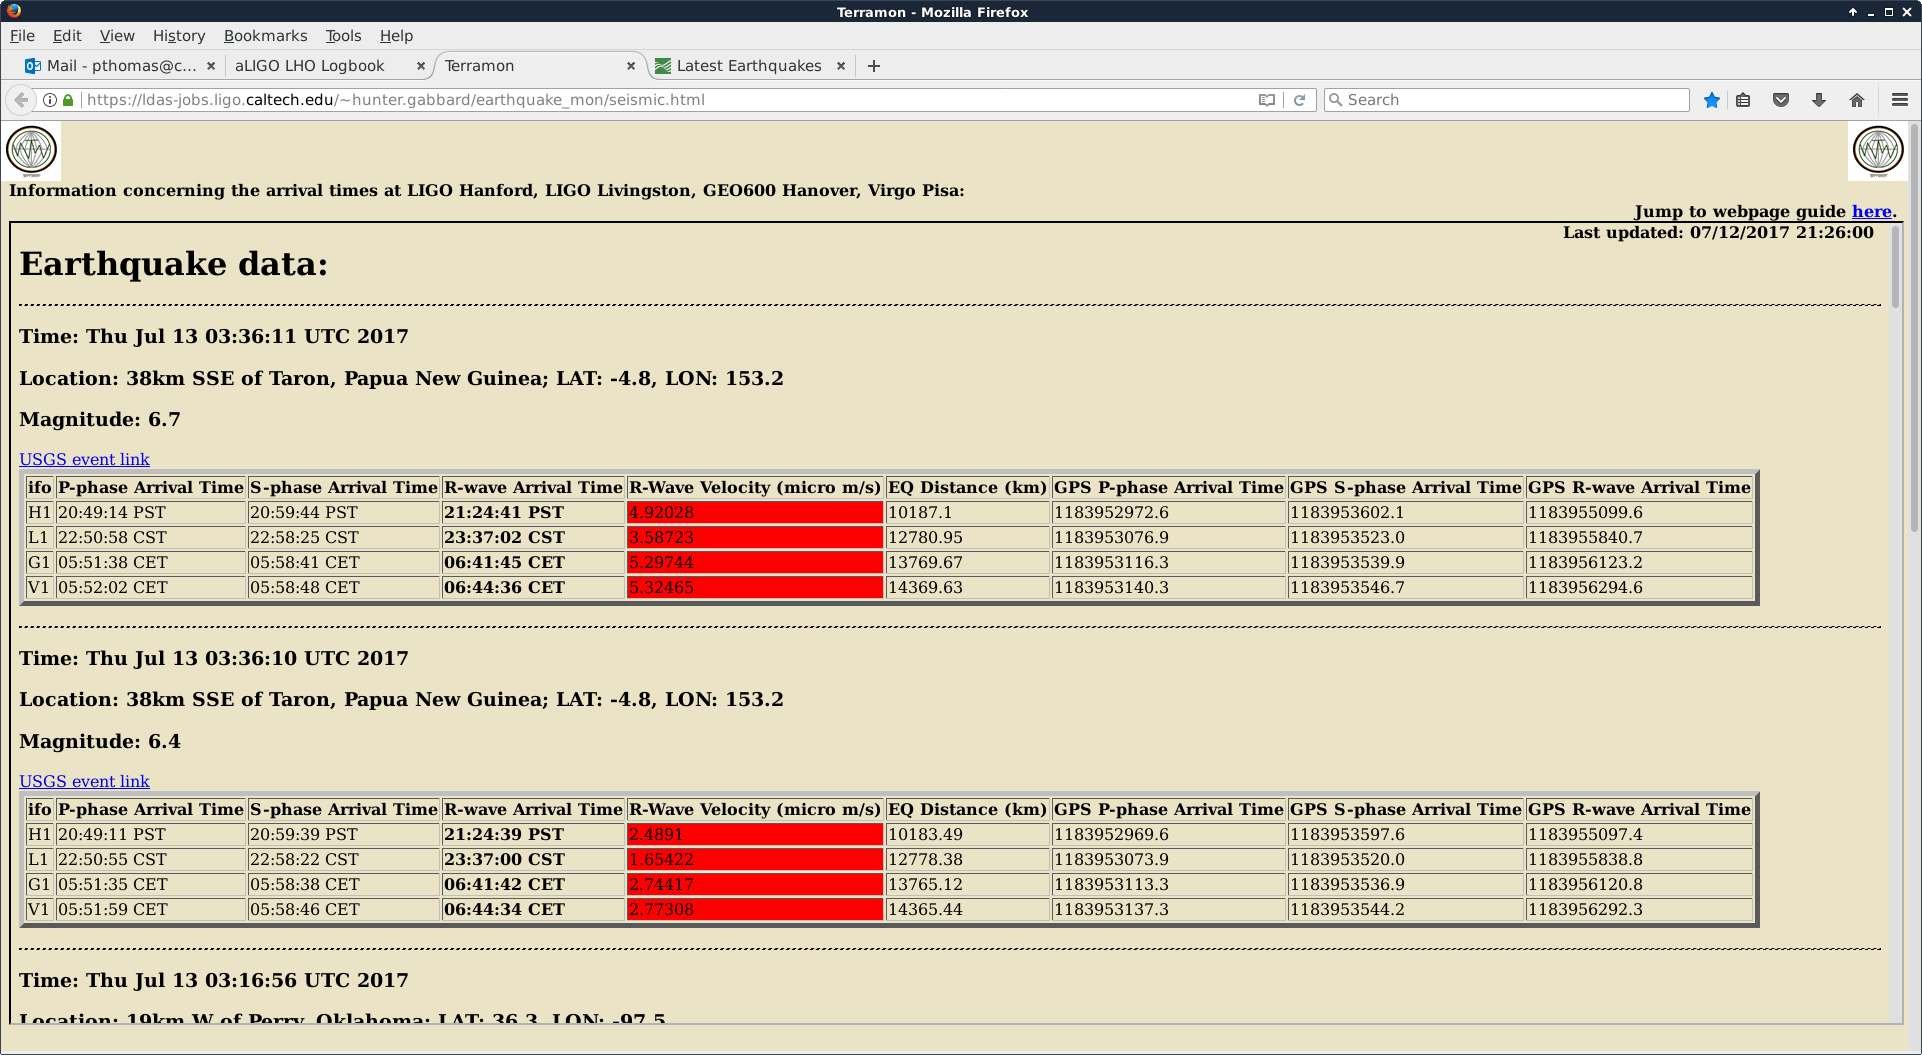Open the bookmarks list icon
This screenshot has width=1922, height=1055.
click(x=1743, y=100)
